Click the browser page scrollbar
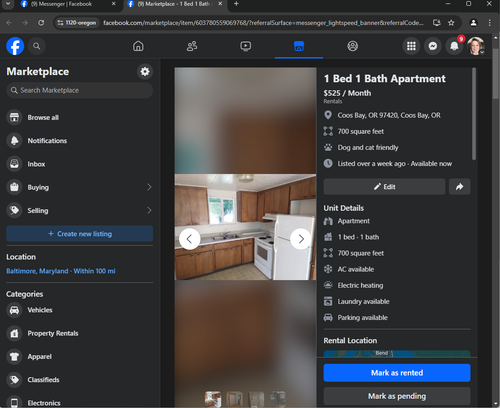The width and height of the screenshot is (500, 408). 495,74
